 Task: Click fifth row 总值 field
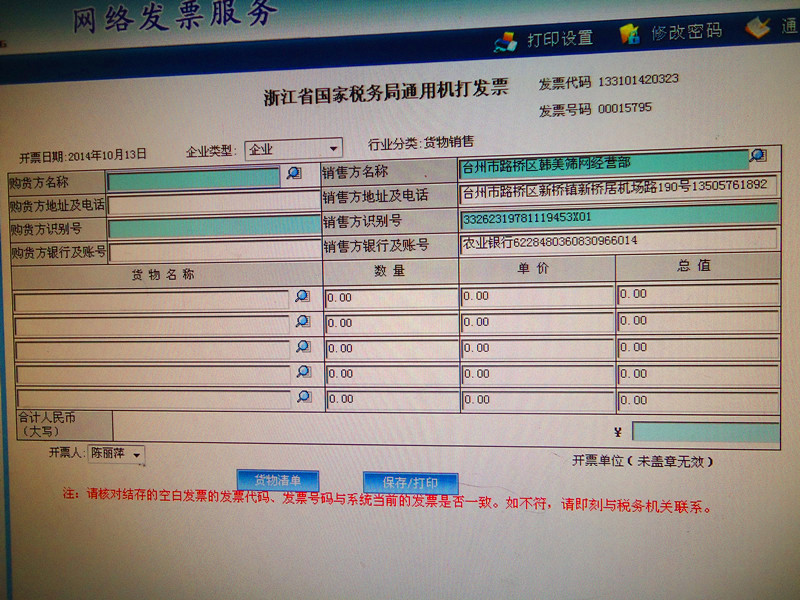tap(698, 401)
